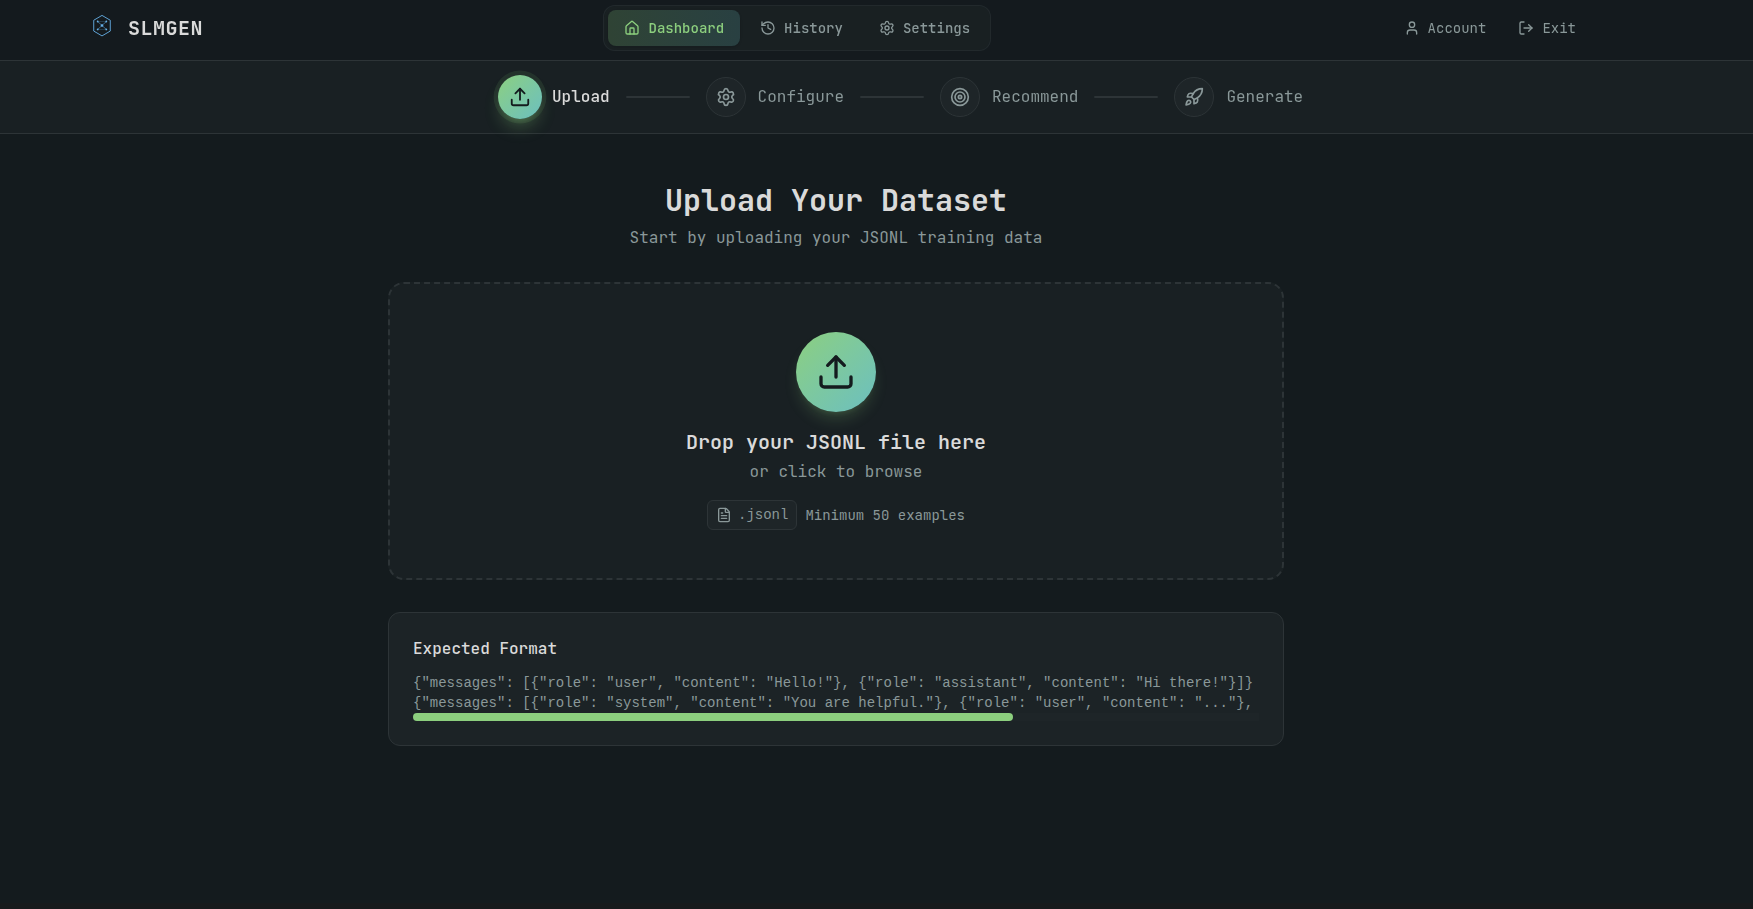The height and width of the screenshot is (909, 1753).
Task: Click the 'Expected Format' heading
Action: click(485, 649)
